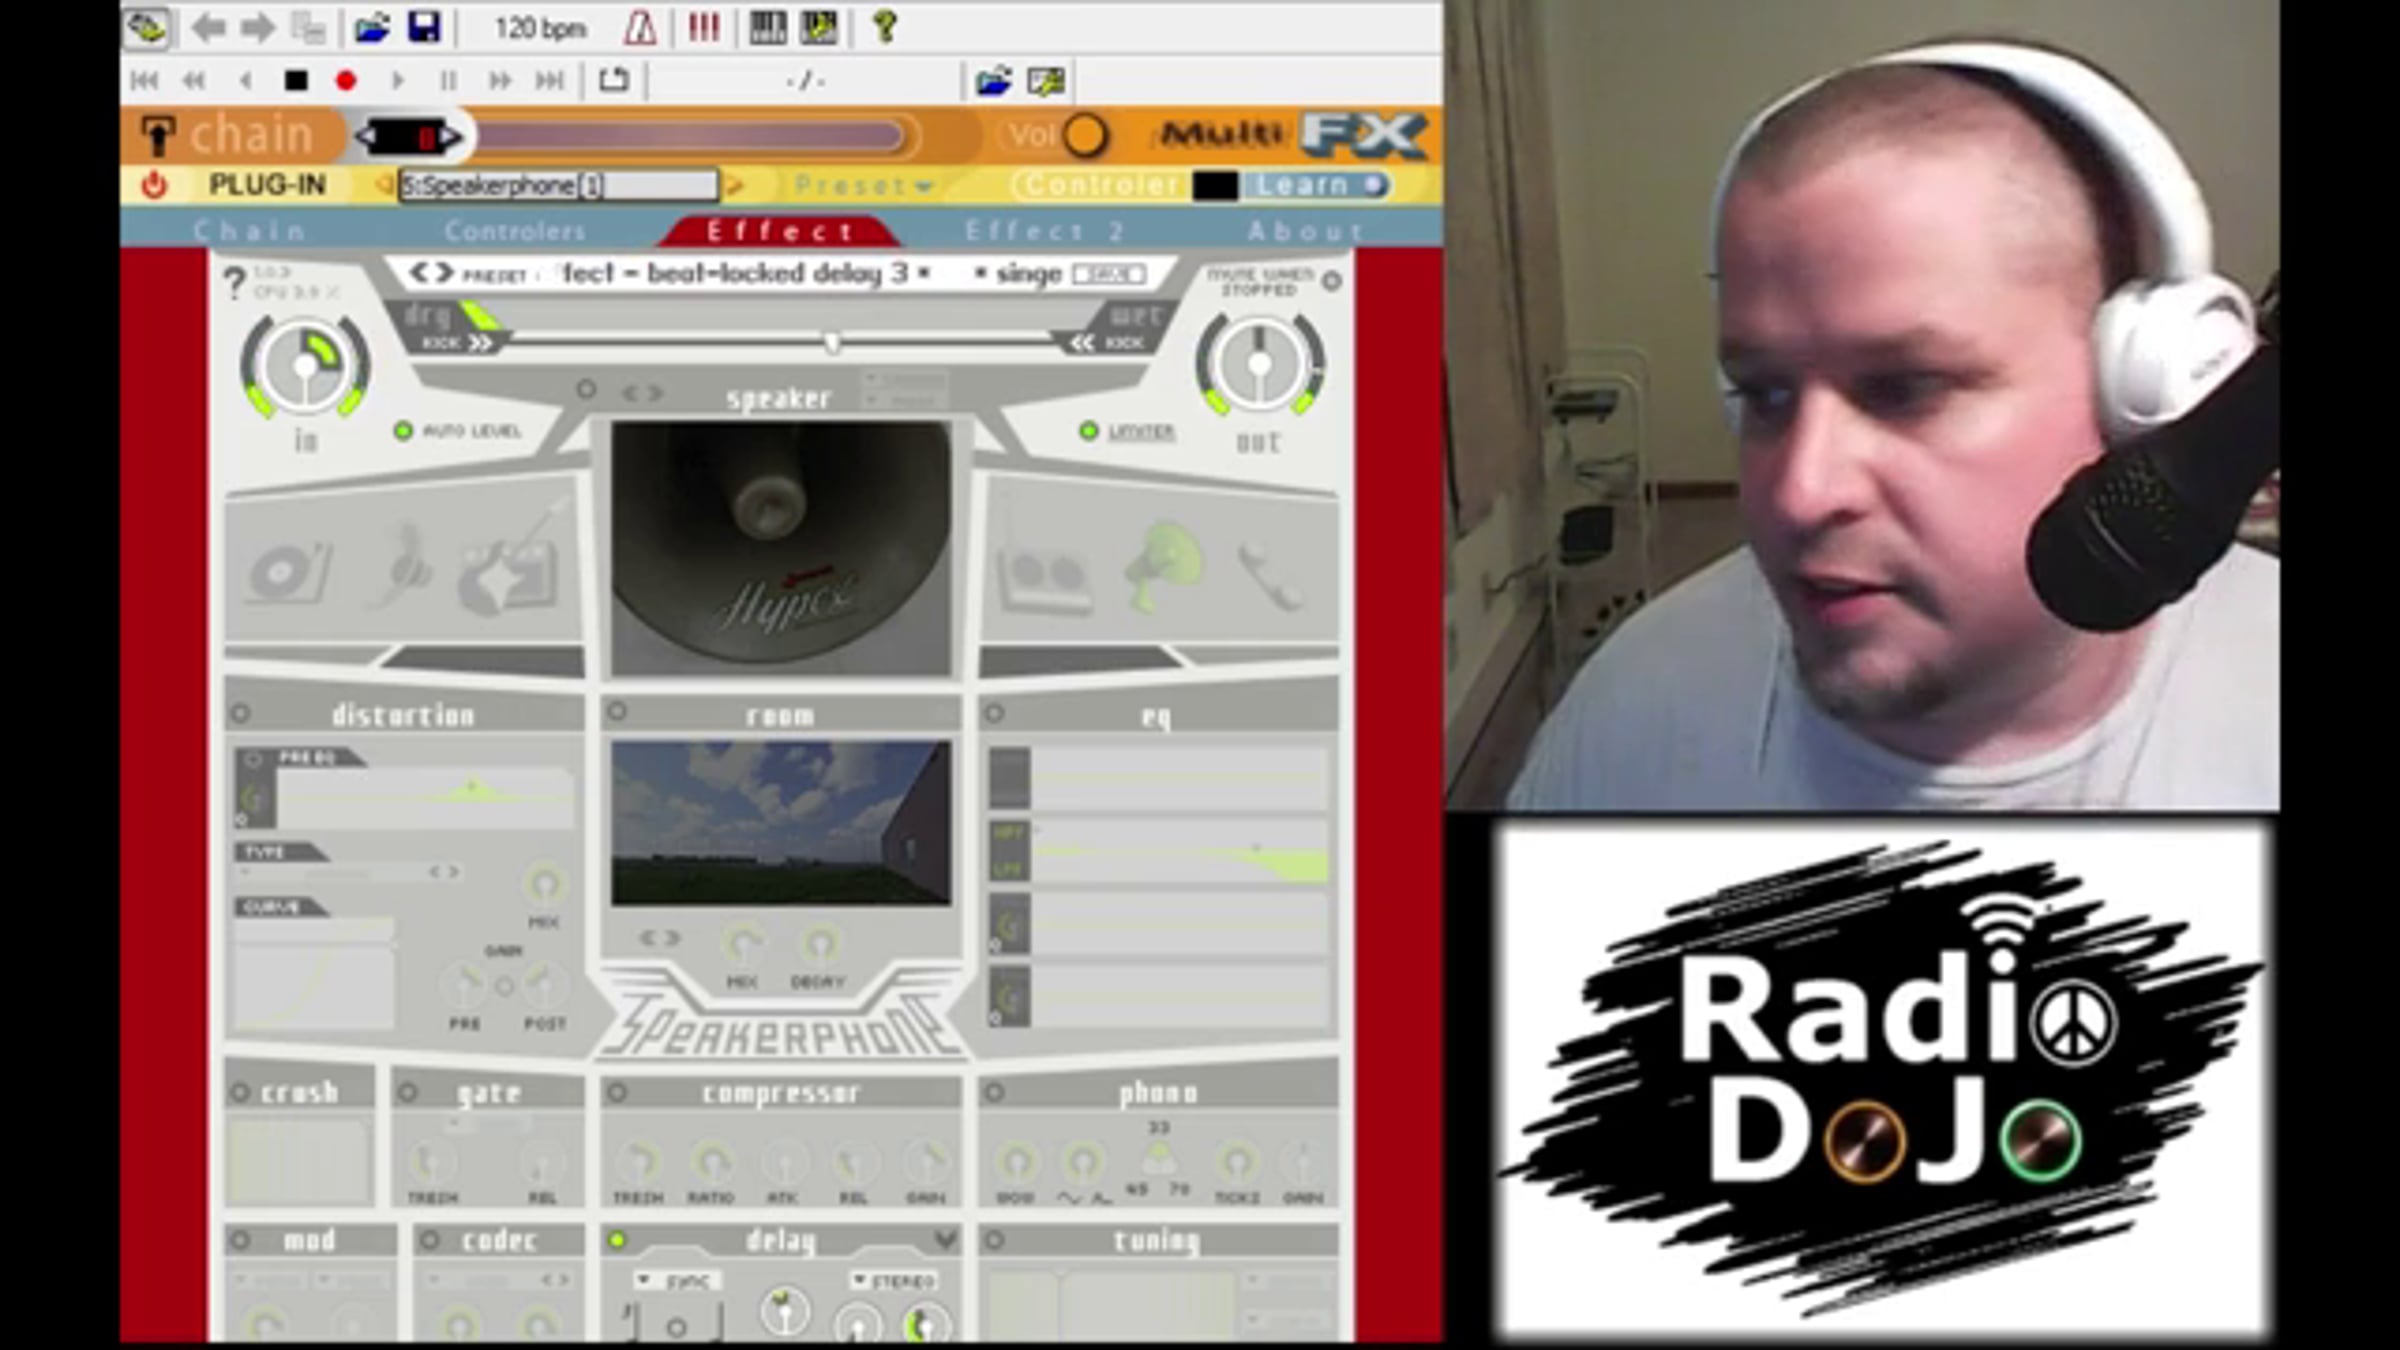Click the red record button
2400x1350 pixels.
pos(346,81)
